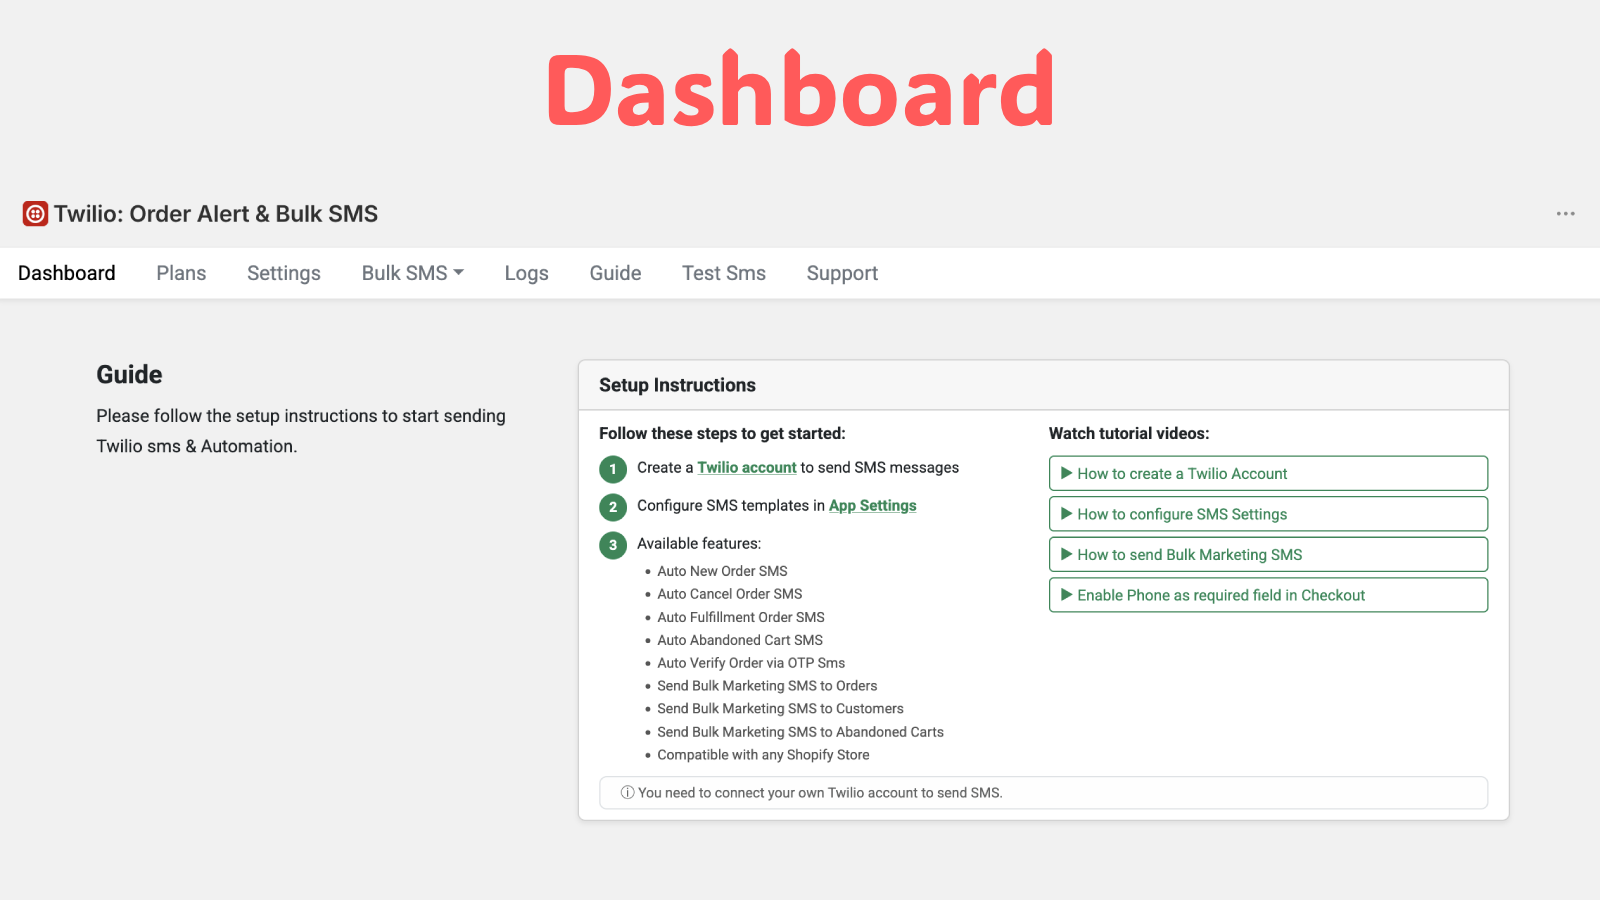Viewport: 1600px width, 900px height.
Task: Play How to create a Twilio Account video
Action: tap(1268, 473)
